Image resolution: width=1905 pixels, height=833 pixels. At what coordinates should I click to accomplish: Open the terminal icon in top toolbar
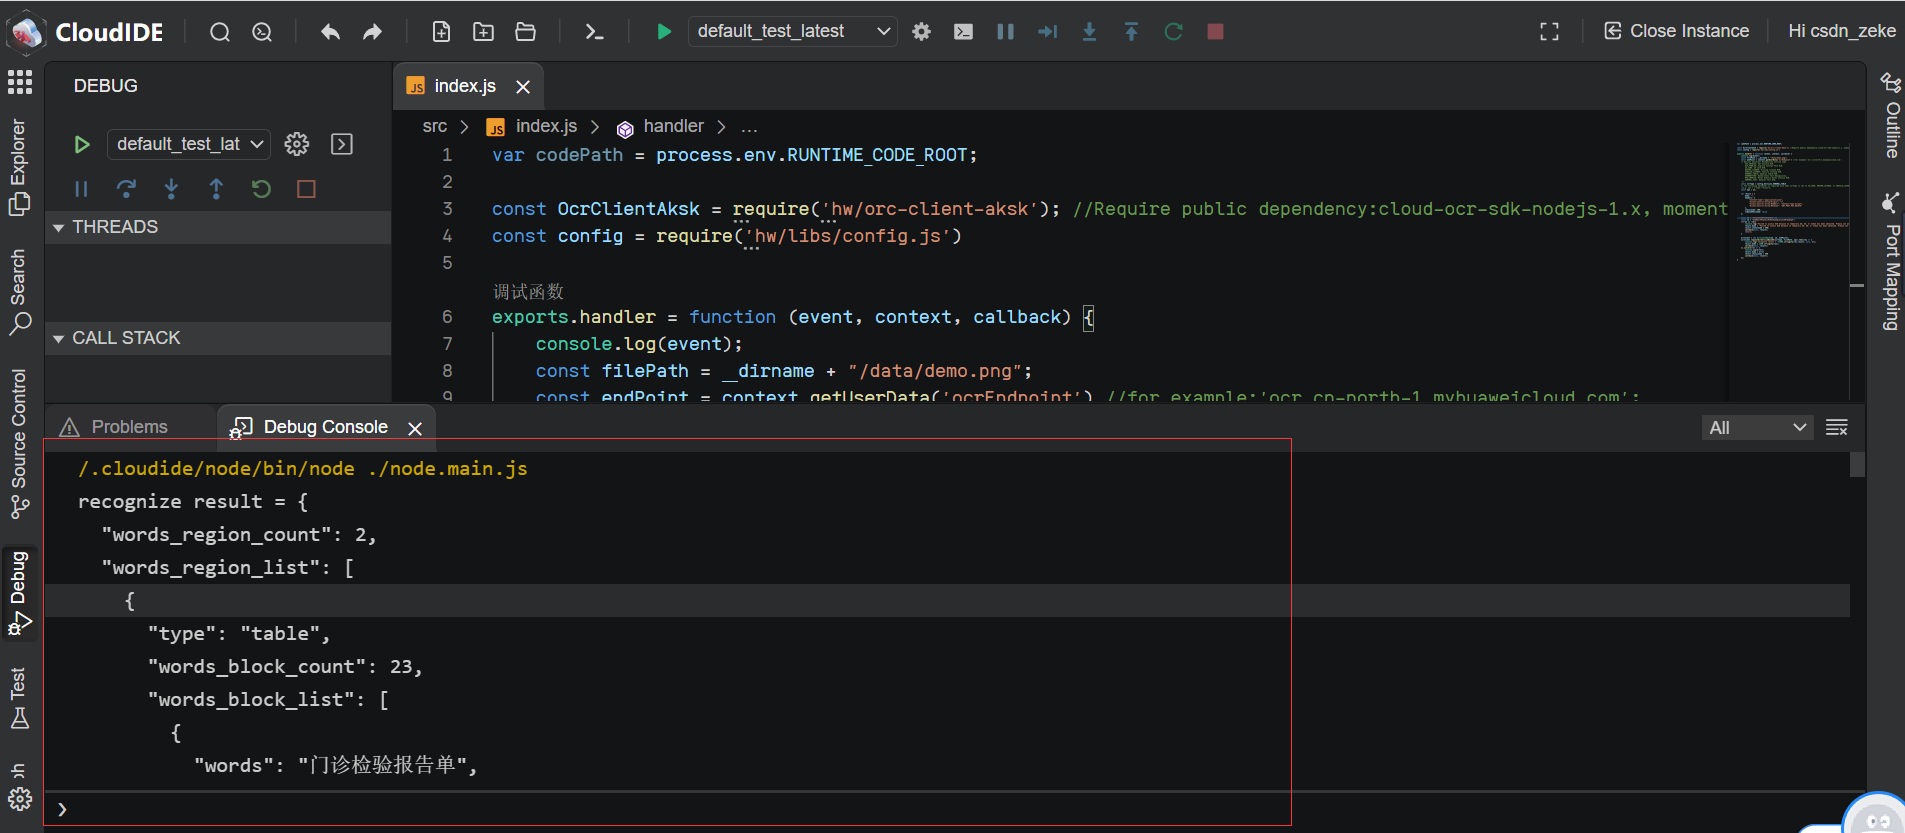click(594, 32)
